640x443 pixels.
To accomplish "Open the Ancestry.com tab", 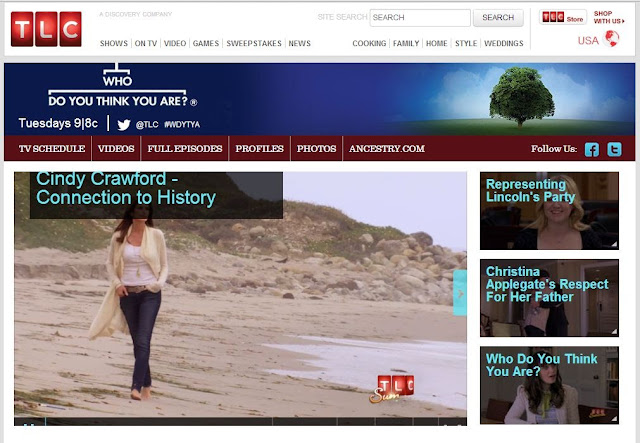I will (x=387, y=149).
